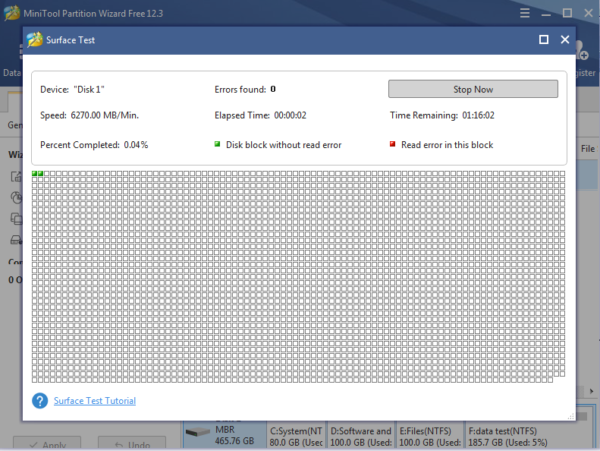Image resolution: width=600 pixels, height=451 pixels.
Task: Select the disk drive icon in main window
Action: (x=197, y=432)
